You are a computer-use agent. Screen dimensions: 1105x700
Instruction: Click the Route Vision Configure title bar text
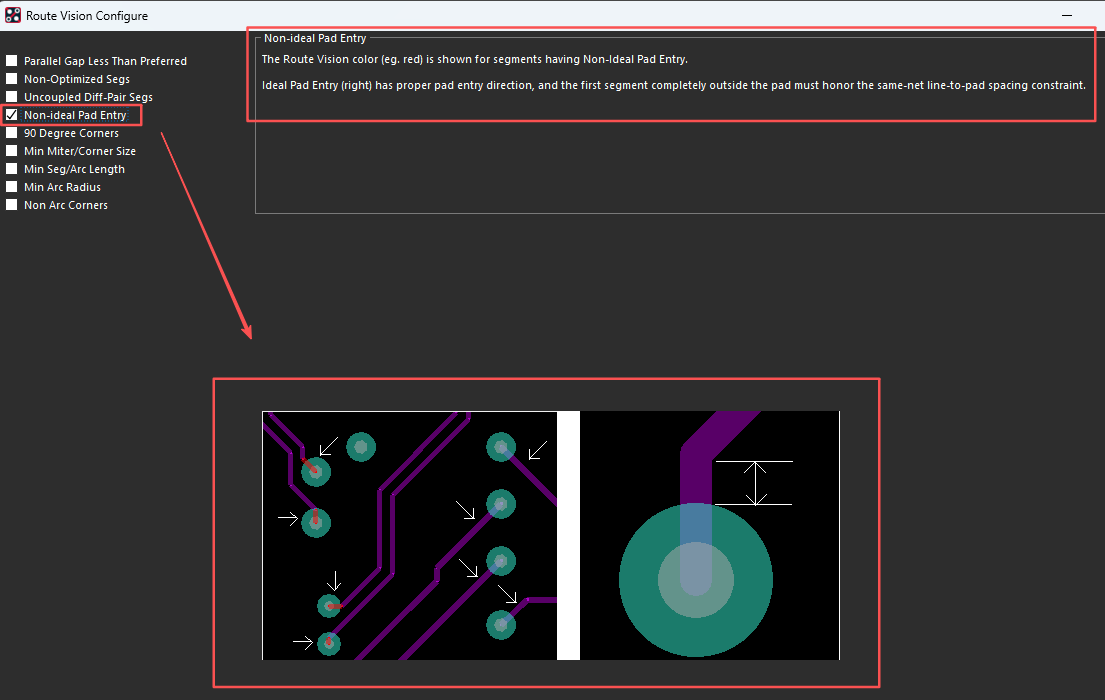tap(87, 16)
